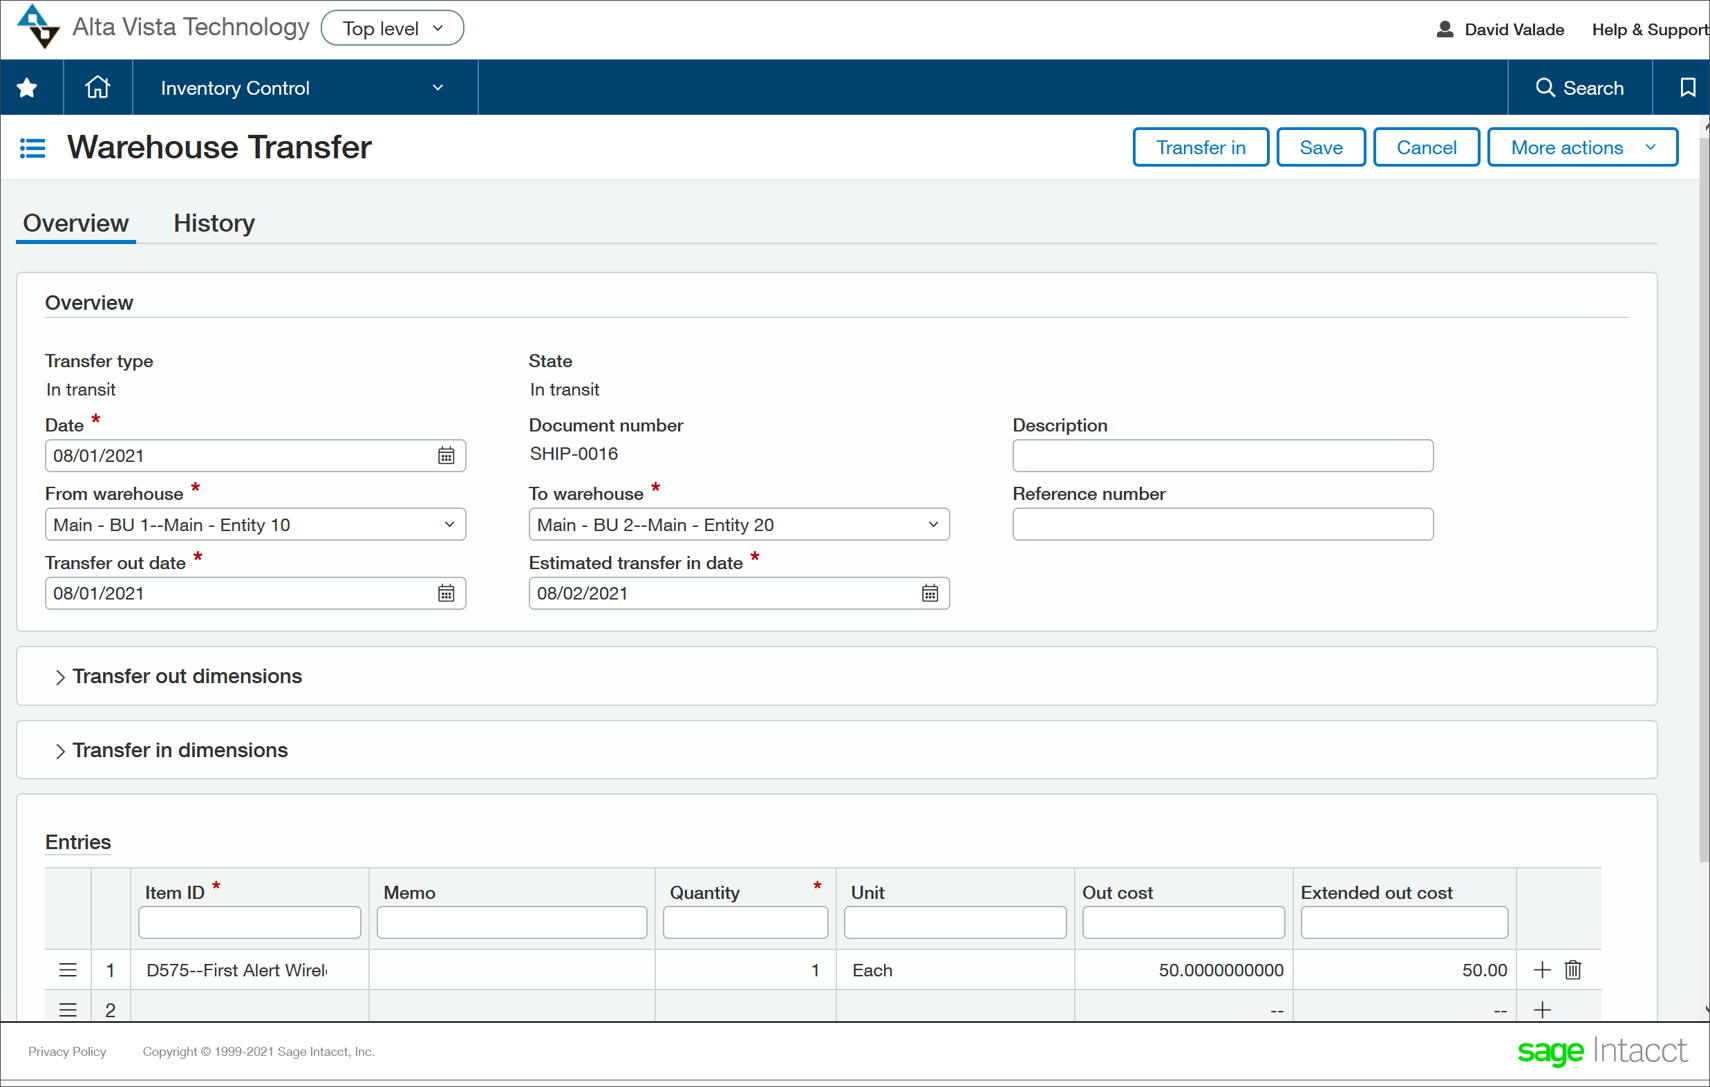Screen dimensions: 1710x1087
Task: Click the Item ID filter box
Action: (x=250, y=922)
